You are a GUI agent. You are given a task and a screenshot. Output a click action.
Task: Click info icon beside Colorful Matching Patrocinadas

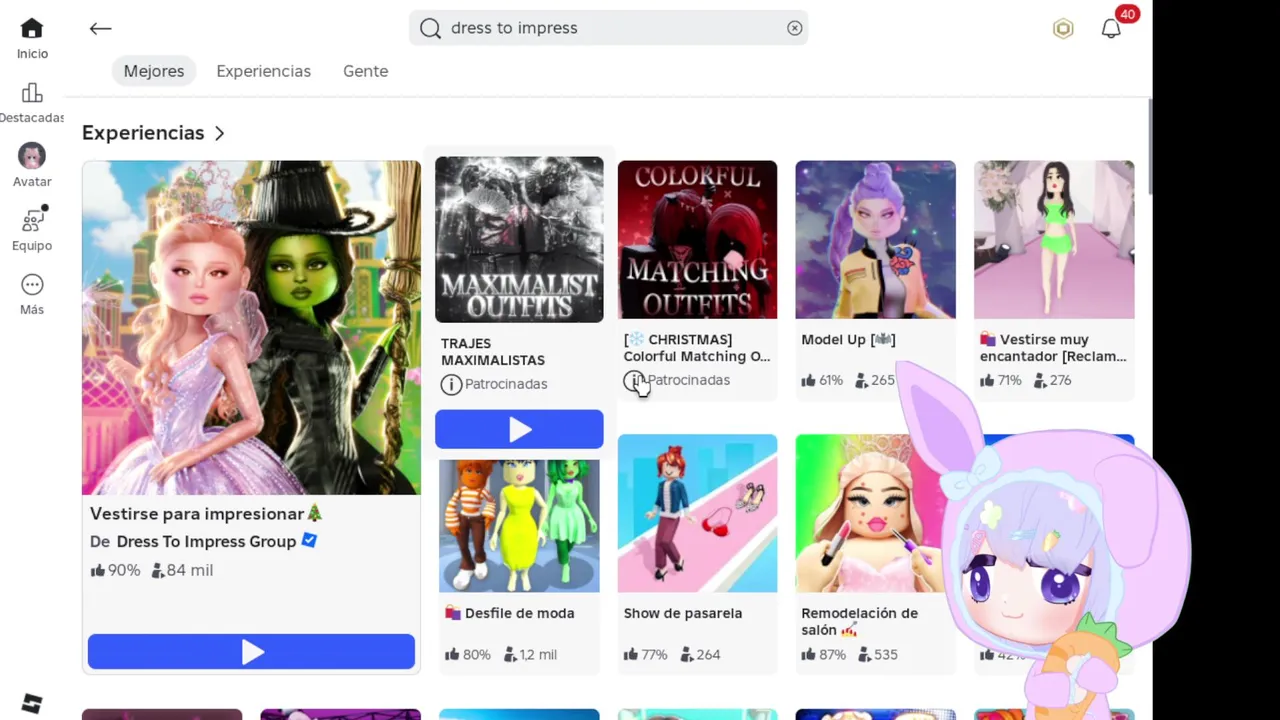tap(633, 380)
